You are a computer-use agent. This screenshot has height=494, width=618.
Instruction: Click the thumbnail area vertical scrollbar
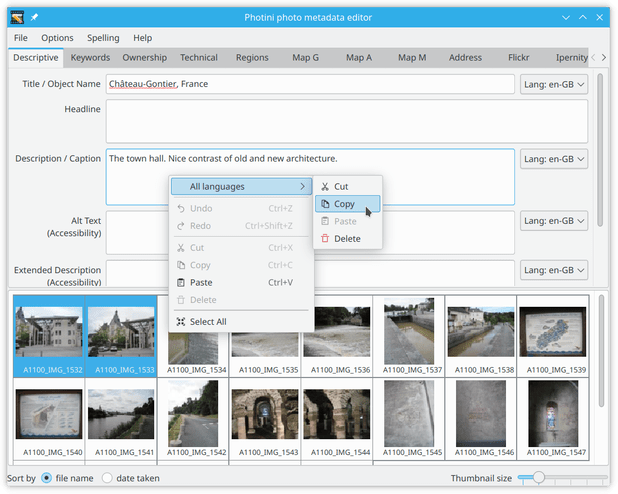(601, 351)
